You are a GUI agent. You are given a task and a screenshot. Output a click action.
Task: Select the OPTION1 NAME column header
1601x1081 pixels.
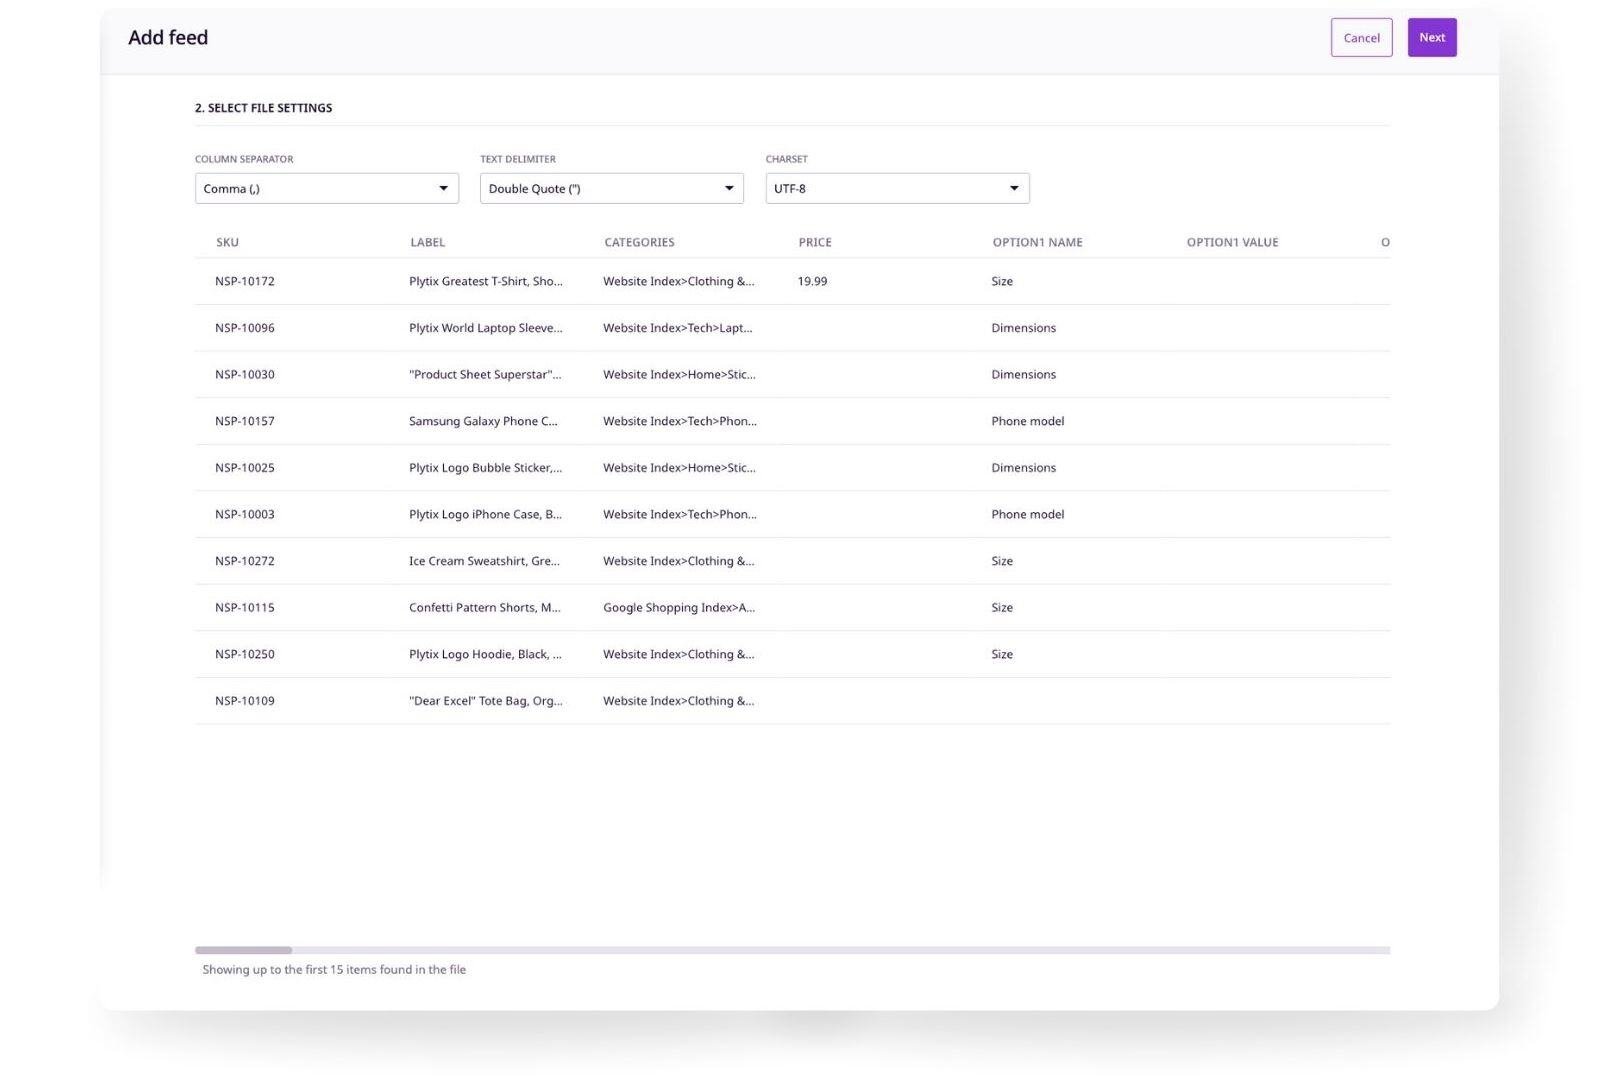[1036, 242]
